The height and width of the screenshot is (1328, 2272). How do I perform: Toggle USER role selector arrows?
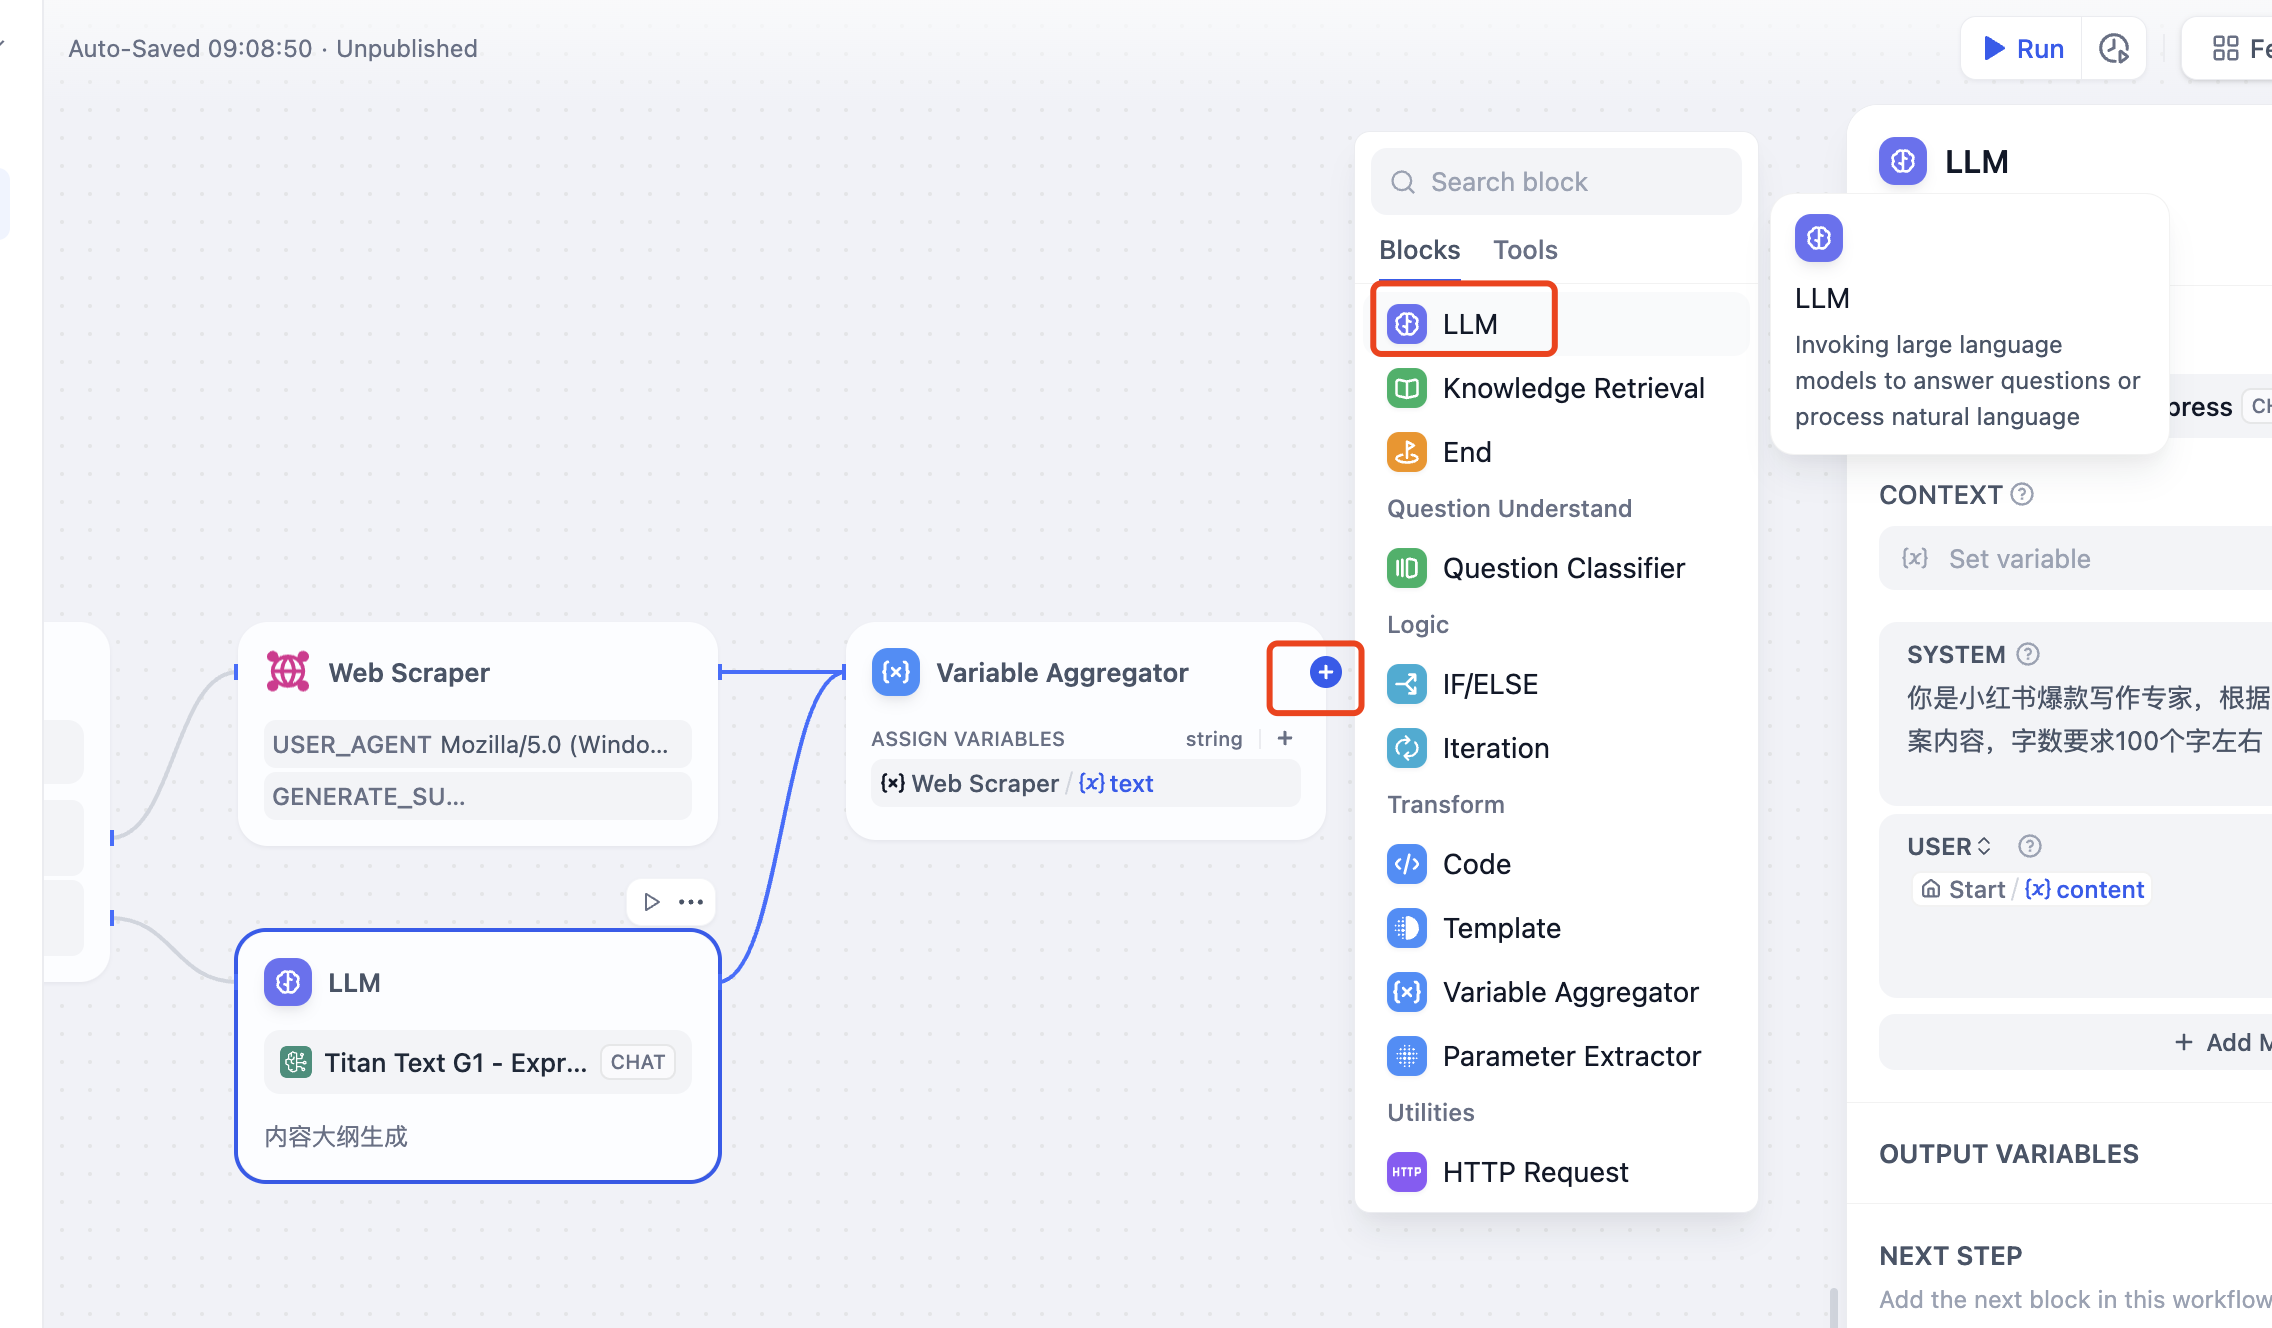click(1984, 846)
